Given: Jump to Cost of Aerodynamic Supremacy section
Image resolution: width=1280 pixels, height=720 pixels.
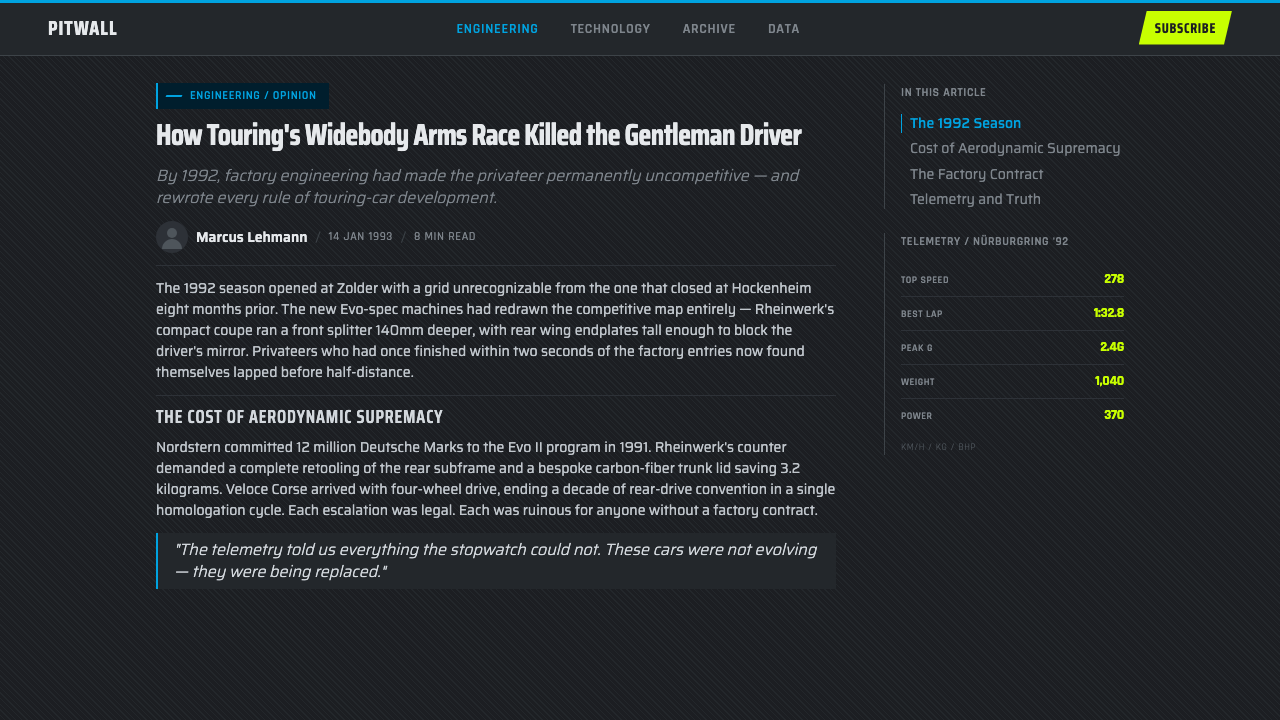Looking at the screenshot, I should (1015, 148).
